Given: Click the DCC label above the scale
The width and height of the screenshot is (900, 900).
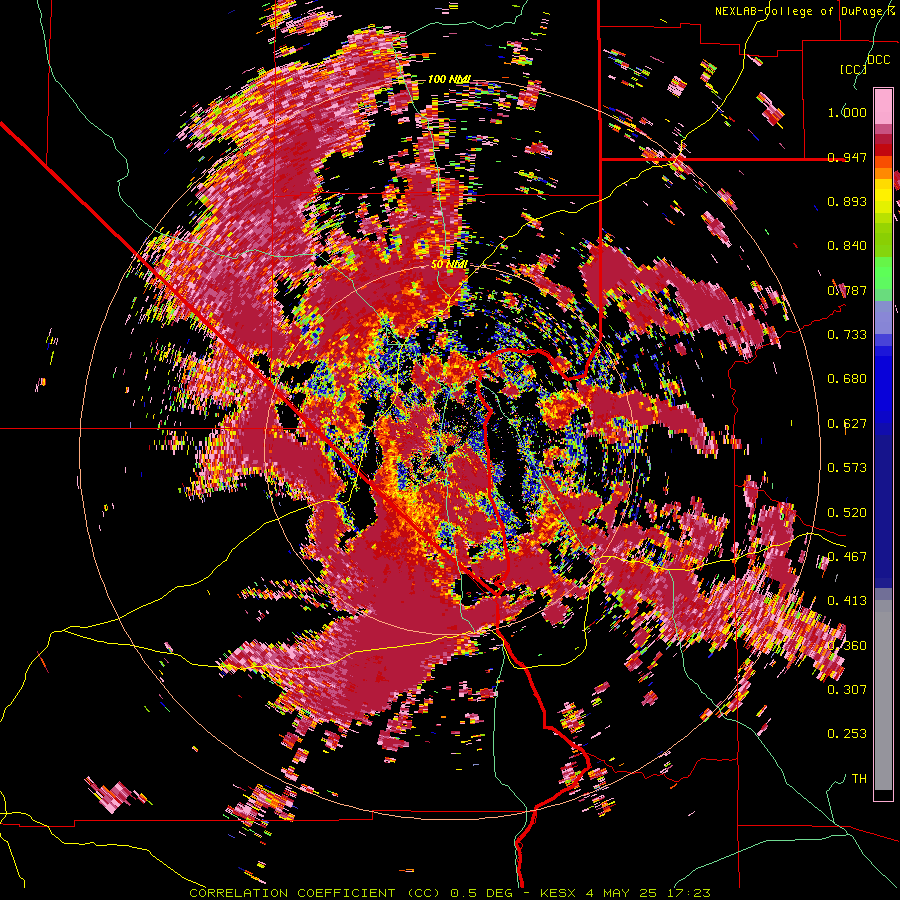Looking at the screenshot, I should click(879, 59).
